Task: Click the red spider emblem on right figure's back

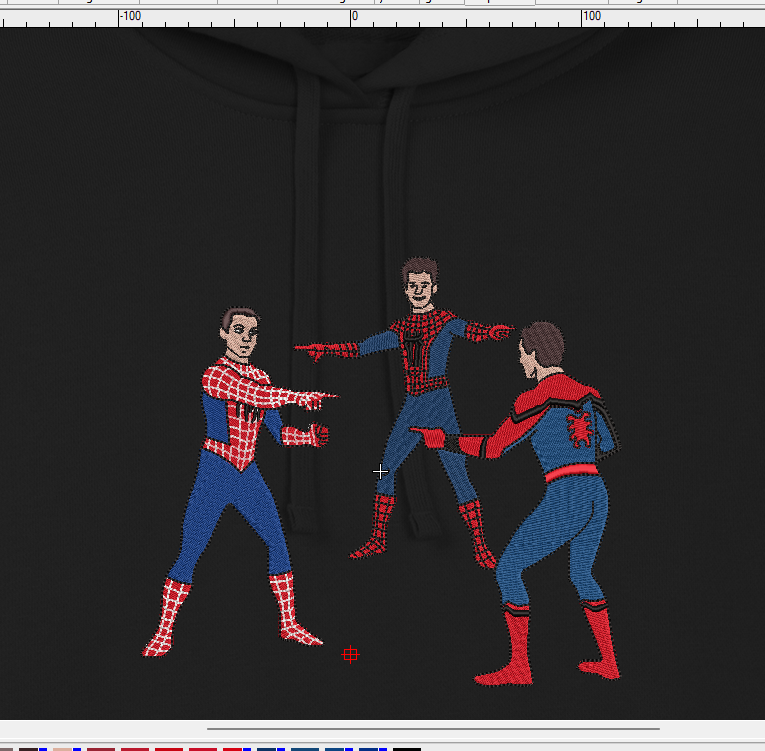Action: [579, 427]
